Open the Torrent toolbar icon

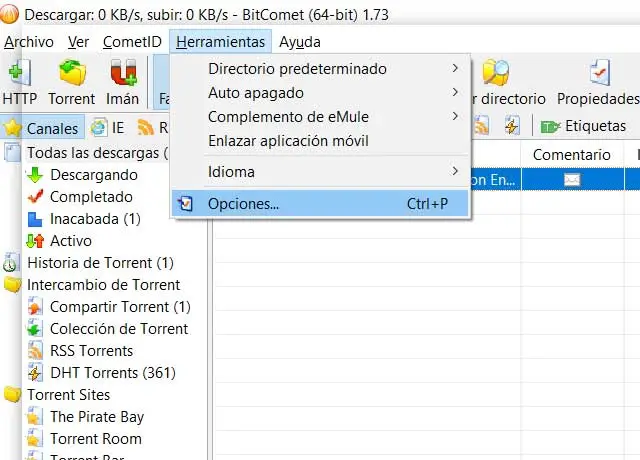tap(72, 73)
